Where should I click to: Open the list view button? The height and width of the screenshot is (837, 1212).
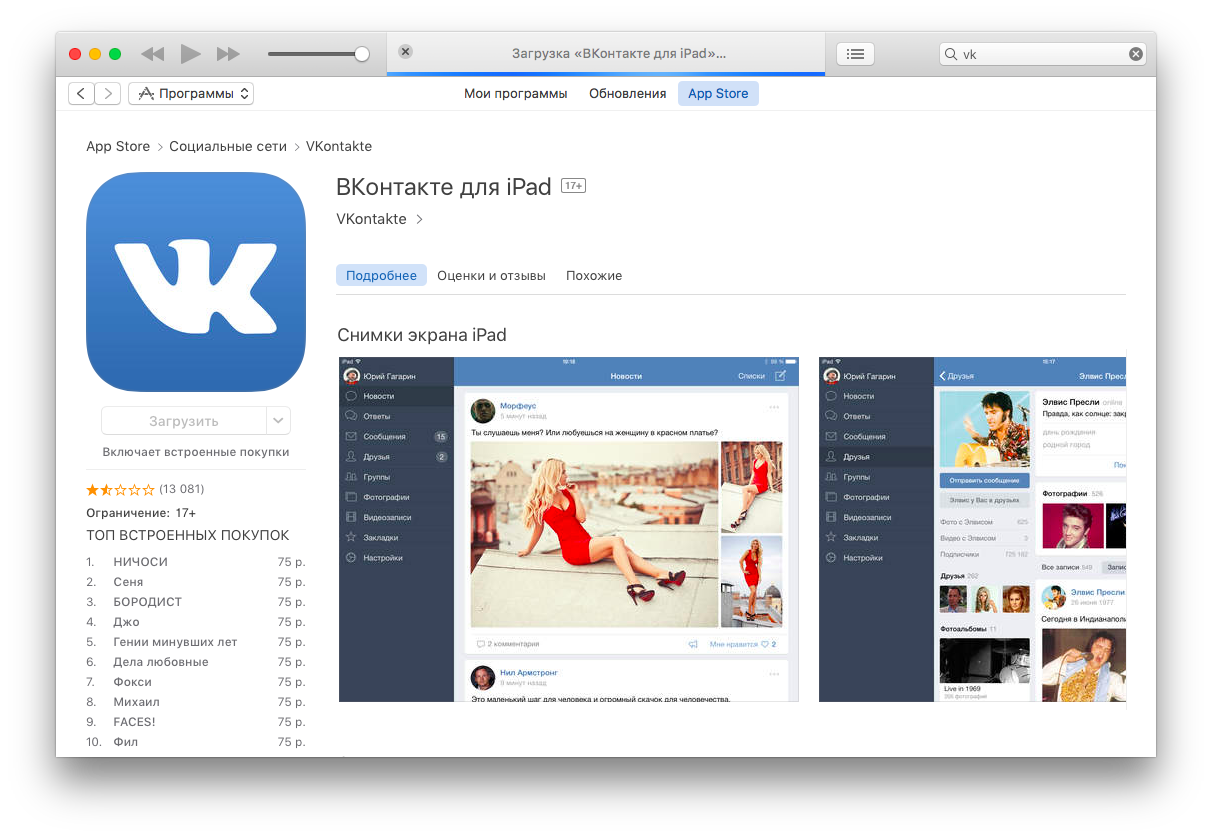point(855,54)
